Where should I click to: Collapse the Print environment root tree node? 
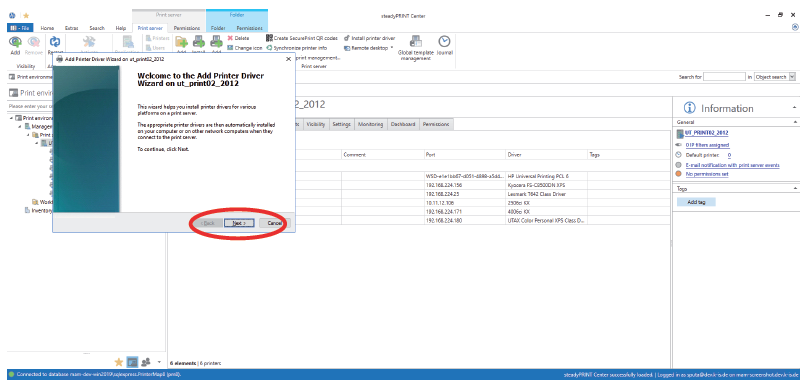tap(11, 118)
